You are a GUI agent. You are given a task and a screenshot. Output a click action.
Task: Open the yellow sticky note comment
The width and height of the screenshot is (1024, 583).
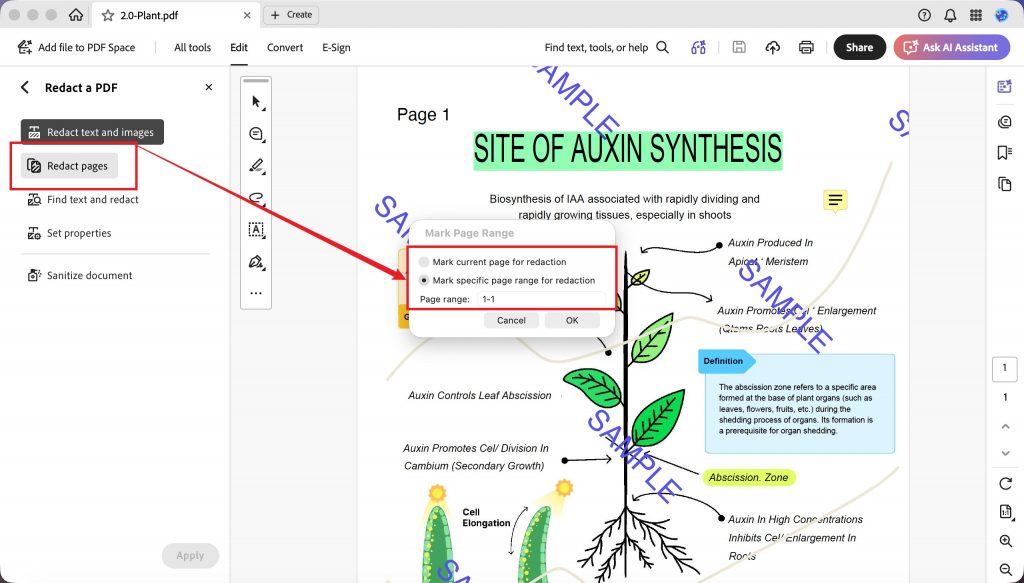[835, 200]
